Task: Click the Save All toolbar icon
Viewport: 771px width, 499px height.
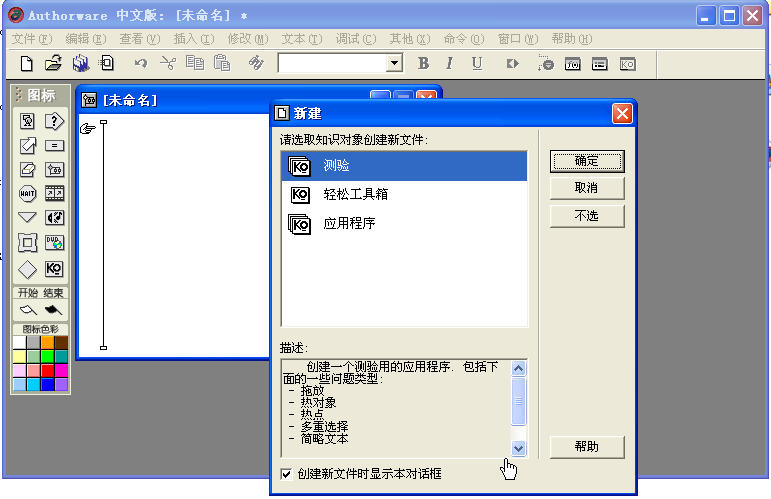Action: pos(80,63)
